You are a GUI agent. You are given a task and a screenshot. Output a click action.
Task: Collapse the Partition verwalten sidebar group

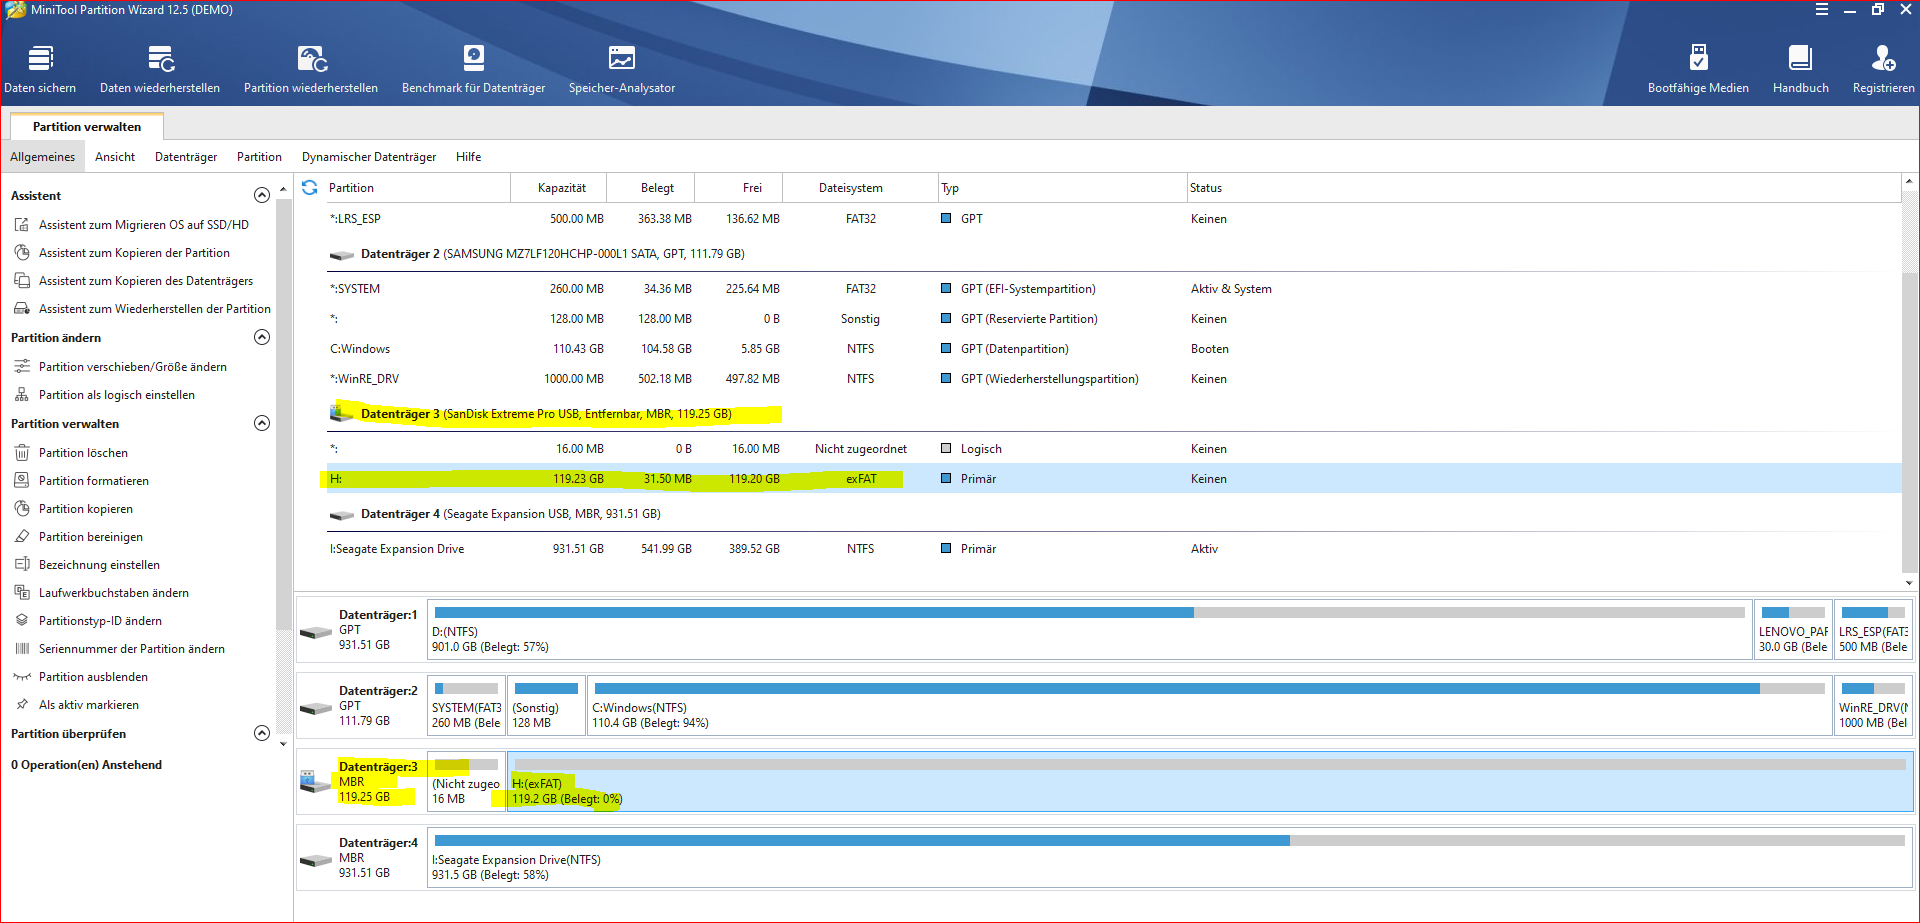[262, 423]
